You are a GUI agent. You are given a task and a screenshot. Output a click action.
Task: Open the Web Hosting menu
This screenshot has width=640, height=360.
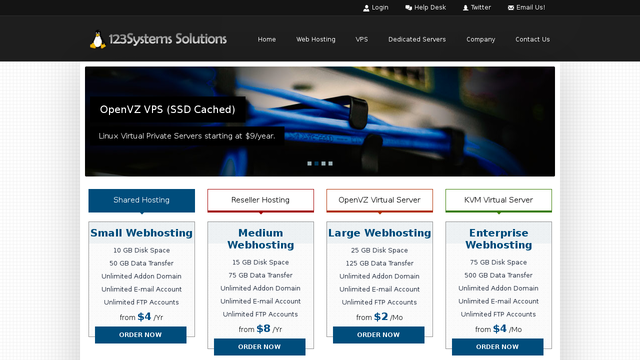pyautogui.click(x=316, y=40)
